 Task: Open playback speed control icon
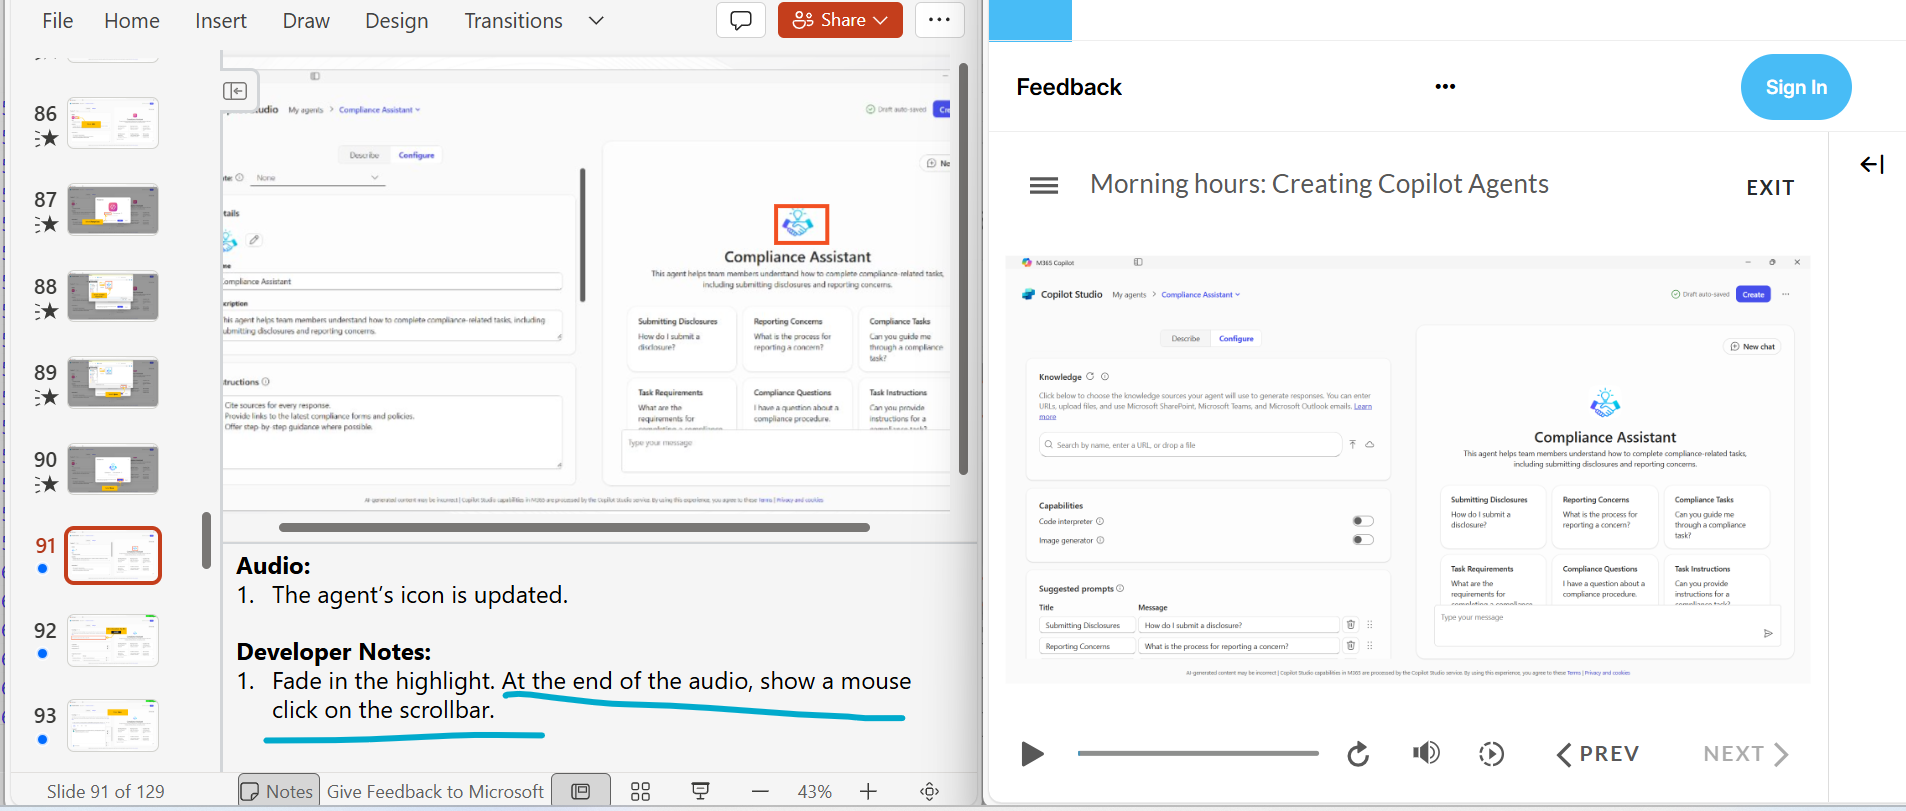click(x=1491, y=754)
